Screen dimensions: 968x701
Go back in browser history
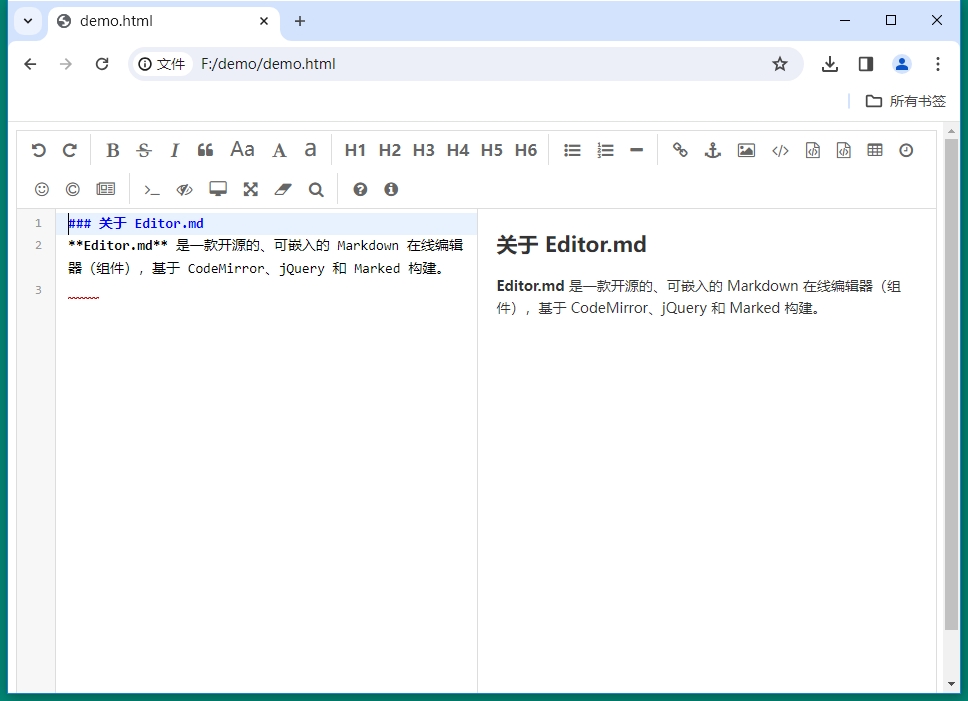coord(30,64)
